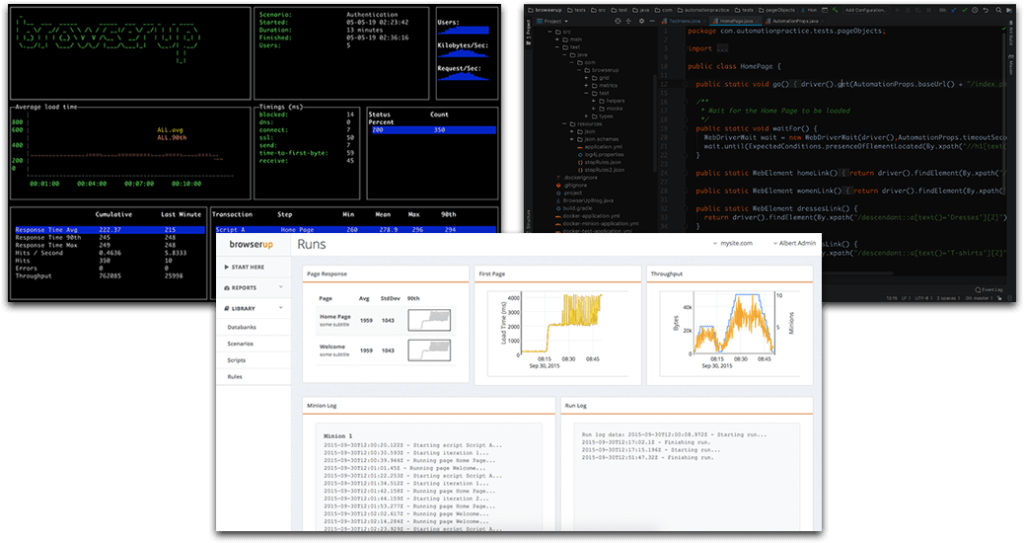The height and width of the screenshot is (543, 1024).
Task: Select docker-application.yml in Project tree
Action: (x=588, y=216)
